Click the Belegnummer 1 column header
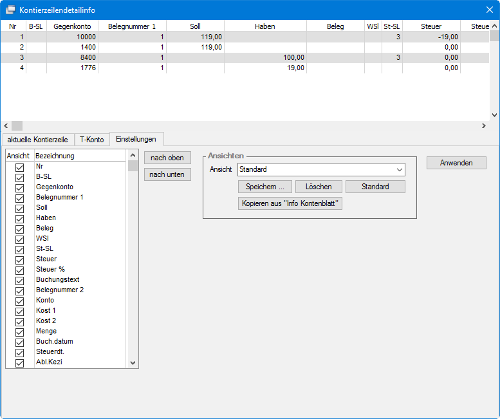The height and width of the screenshot is (419, 500). [132, 26]
